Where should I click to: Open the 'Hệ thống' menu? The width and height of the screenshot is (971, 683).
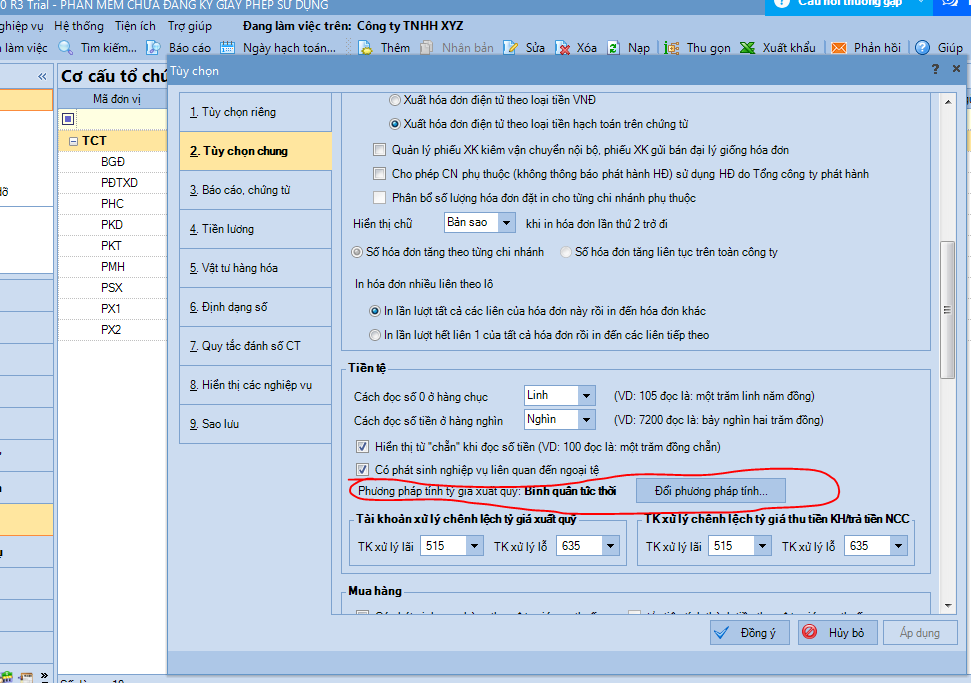[80, 24]
